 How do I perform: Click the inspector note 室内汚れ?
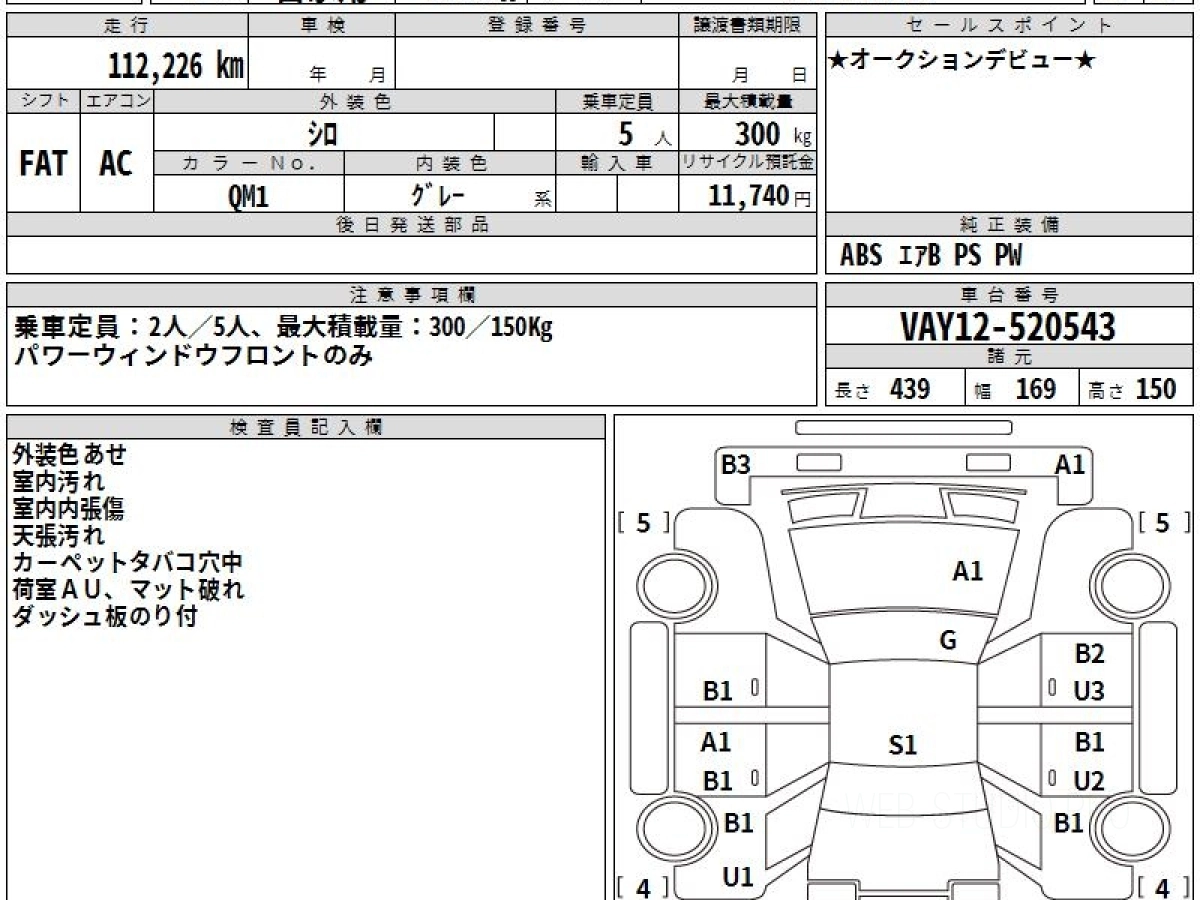click(x=59, y=482)
